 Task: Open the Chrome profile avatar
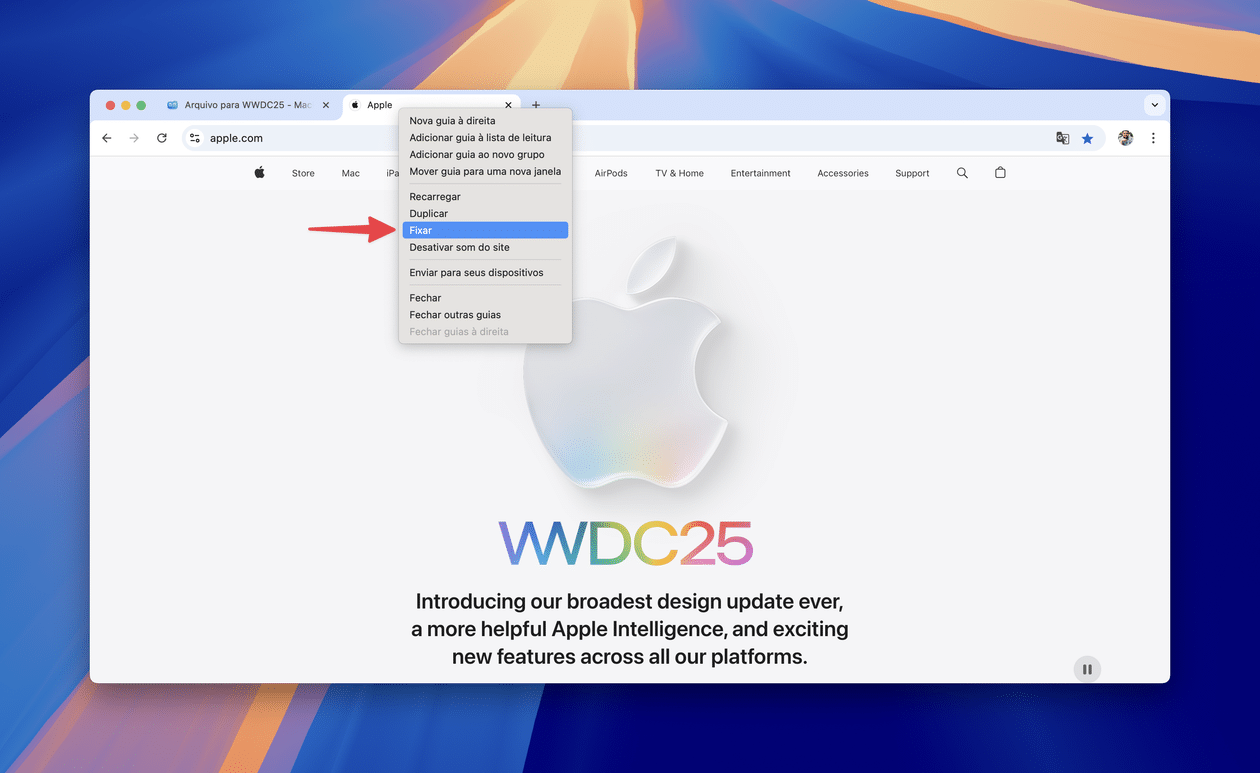(x=1125, y=138)
